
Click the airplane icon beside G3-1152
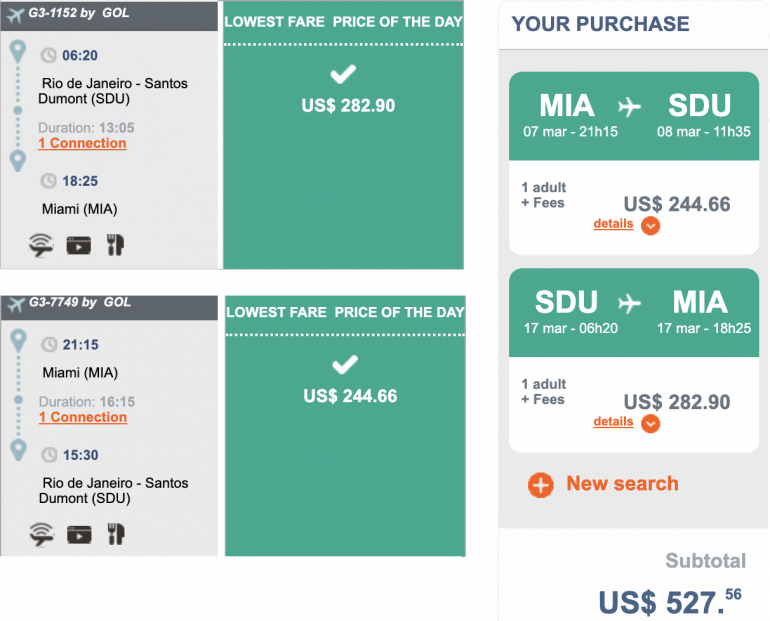tap(15, 15)
